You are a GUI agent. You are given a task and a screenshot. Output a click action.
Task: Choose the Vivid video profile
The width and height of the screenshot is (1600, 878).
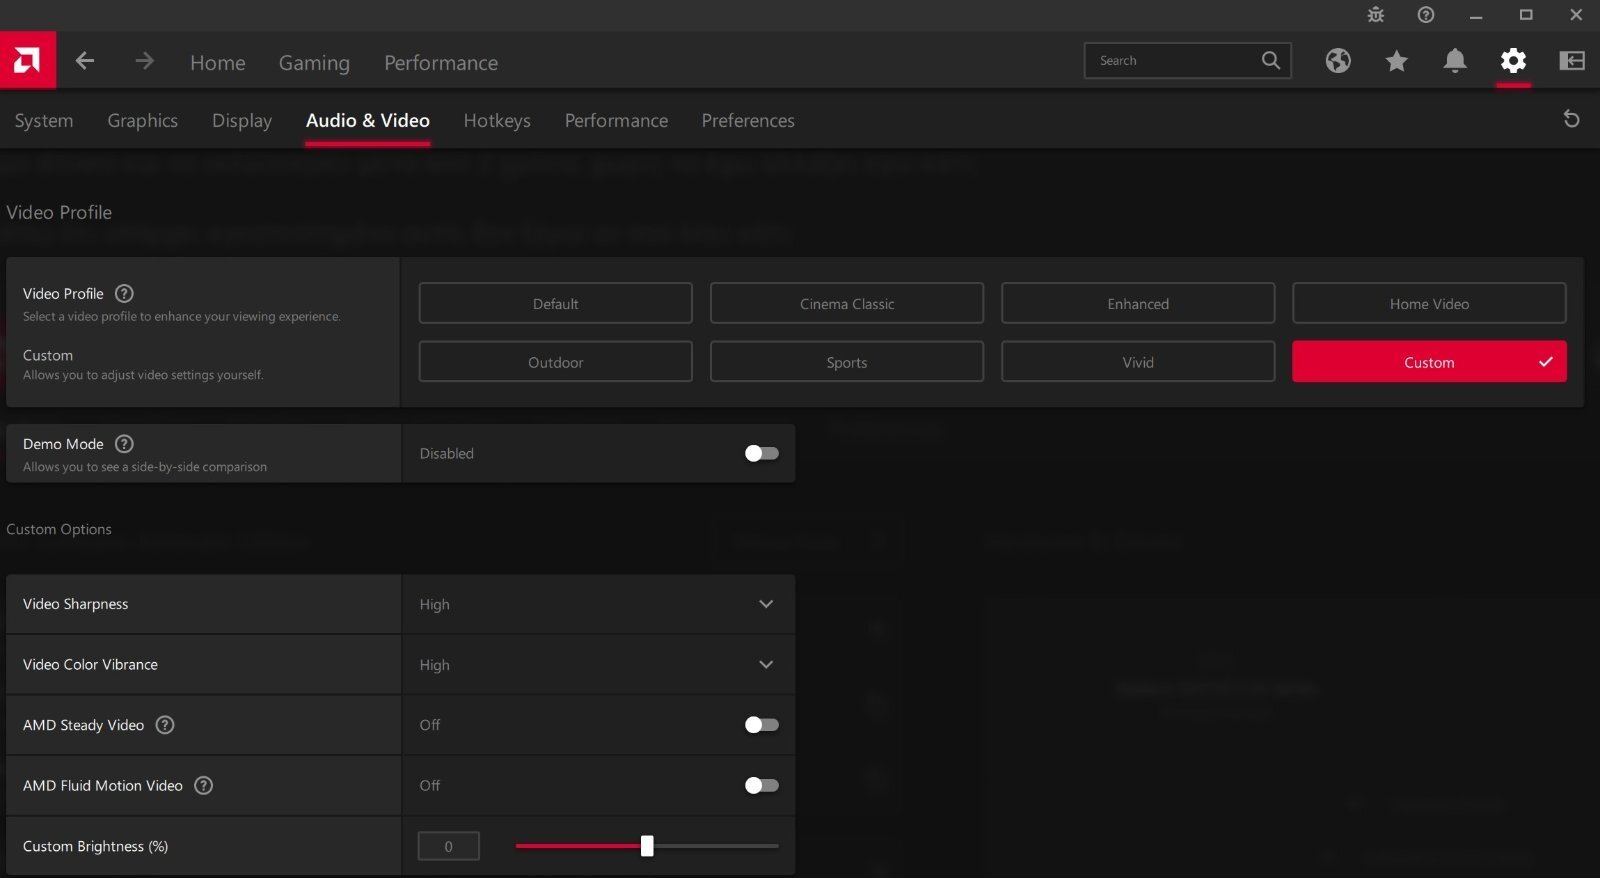tap(1137, 362)
